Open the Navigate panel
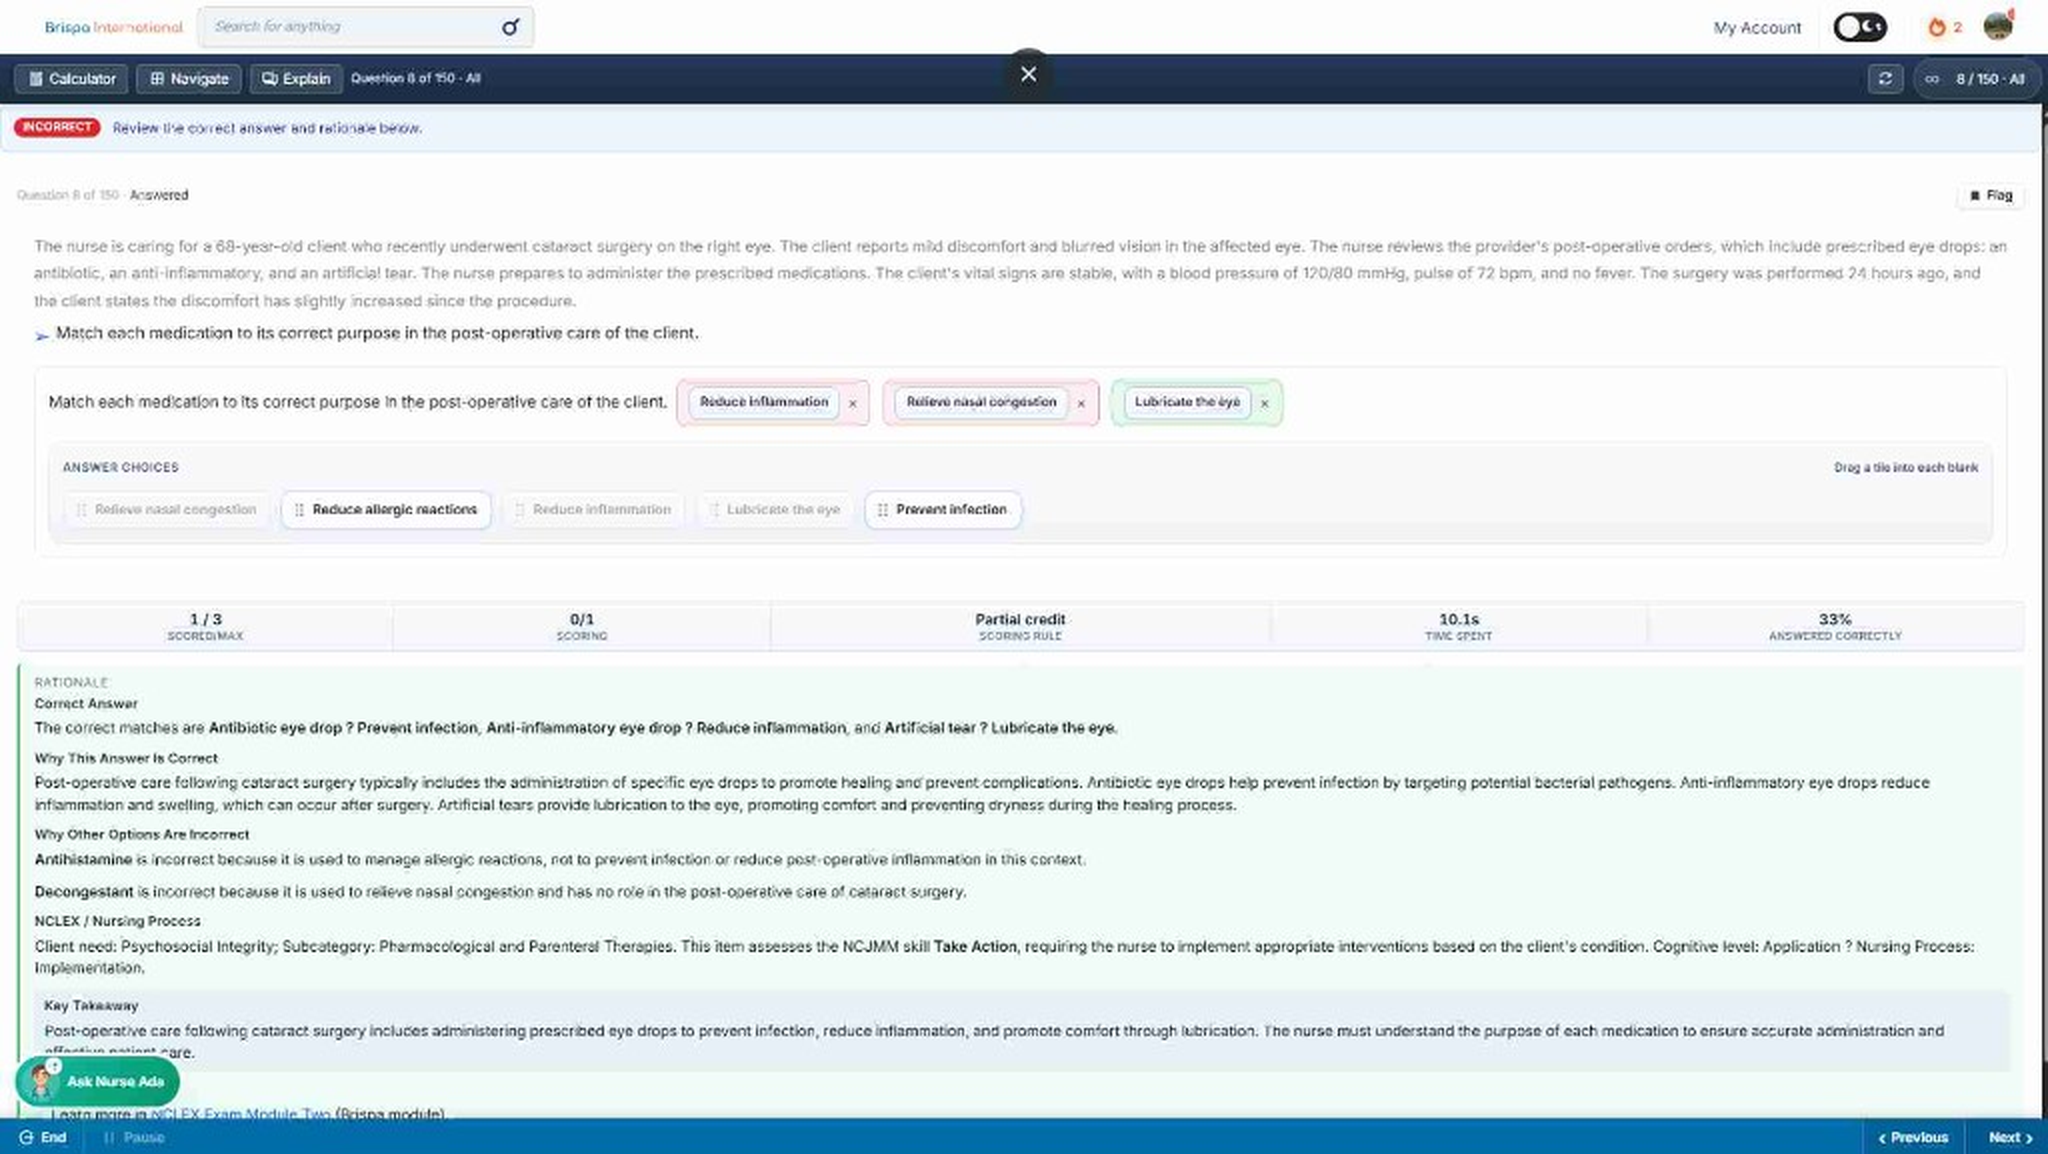Viewport: 2048px width, 1154px height. click(x=189, y=78)
